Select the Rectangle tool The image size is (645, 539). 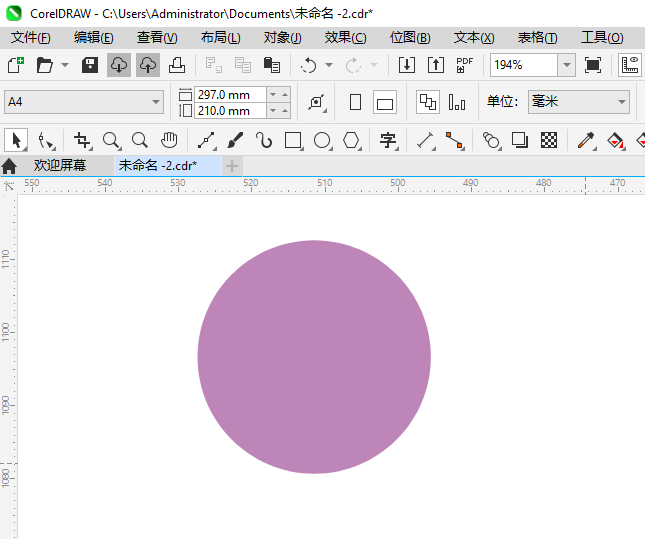(x=294, y=140)
